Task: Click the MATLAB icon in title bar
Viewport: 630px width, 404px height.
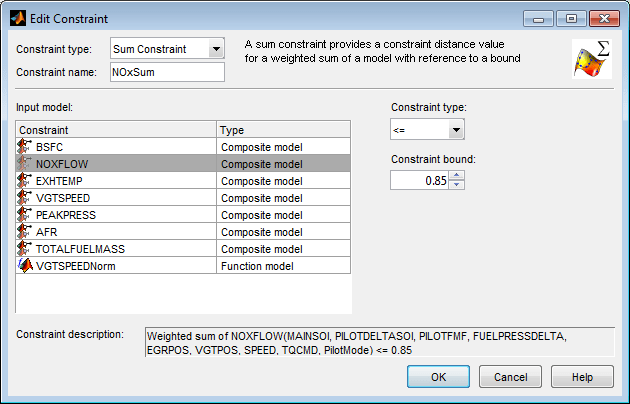Action: [x=18, y=18]
